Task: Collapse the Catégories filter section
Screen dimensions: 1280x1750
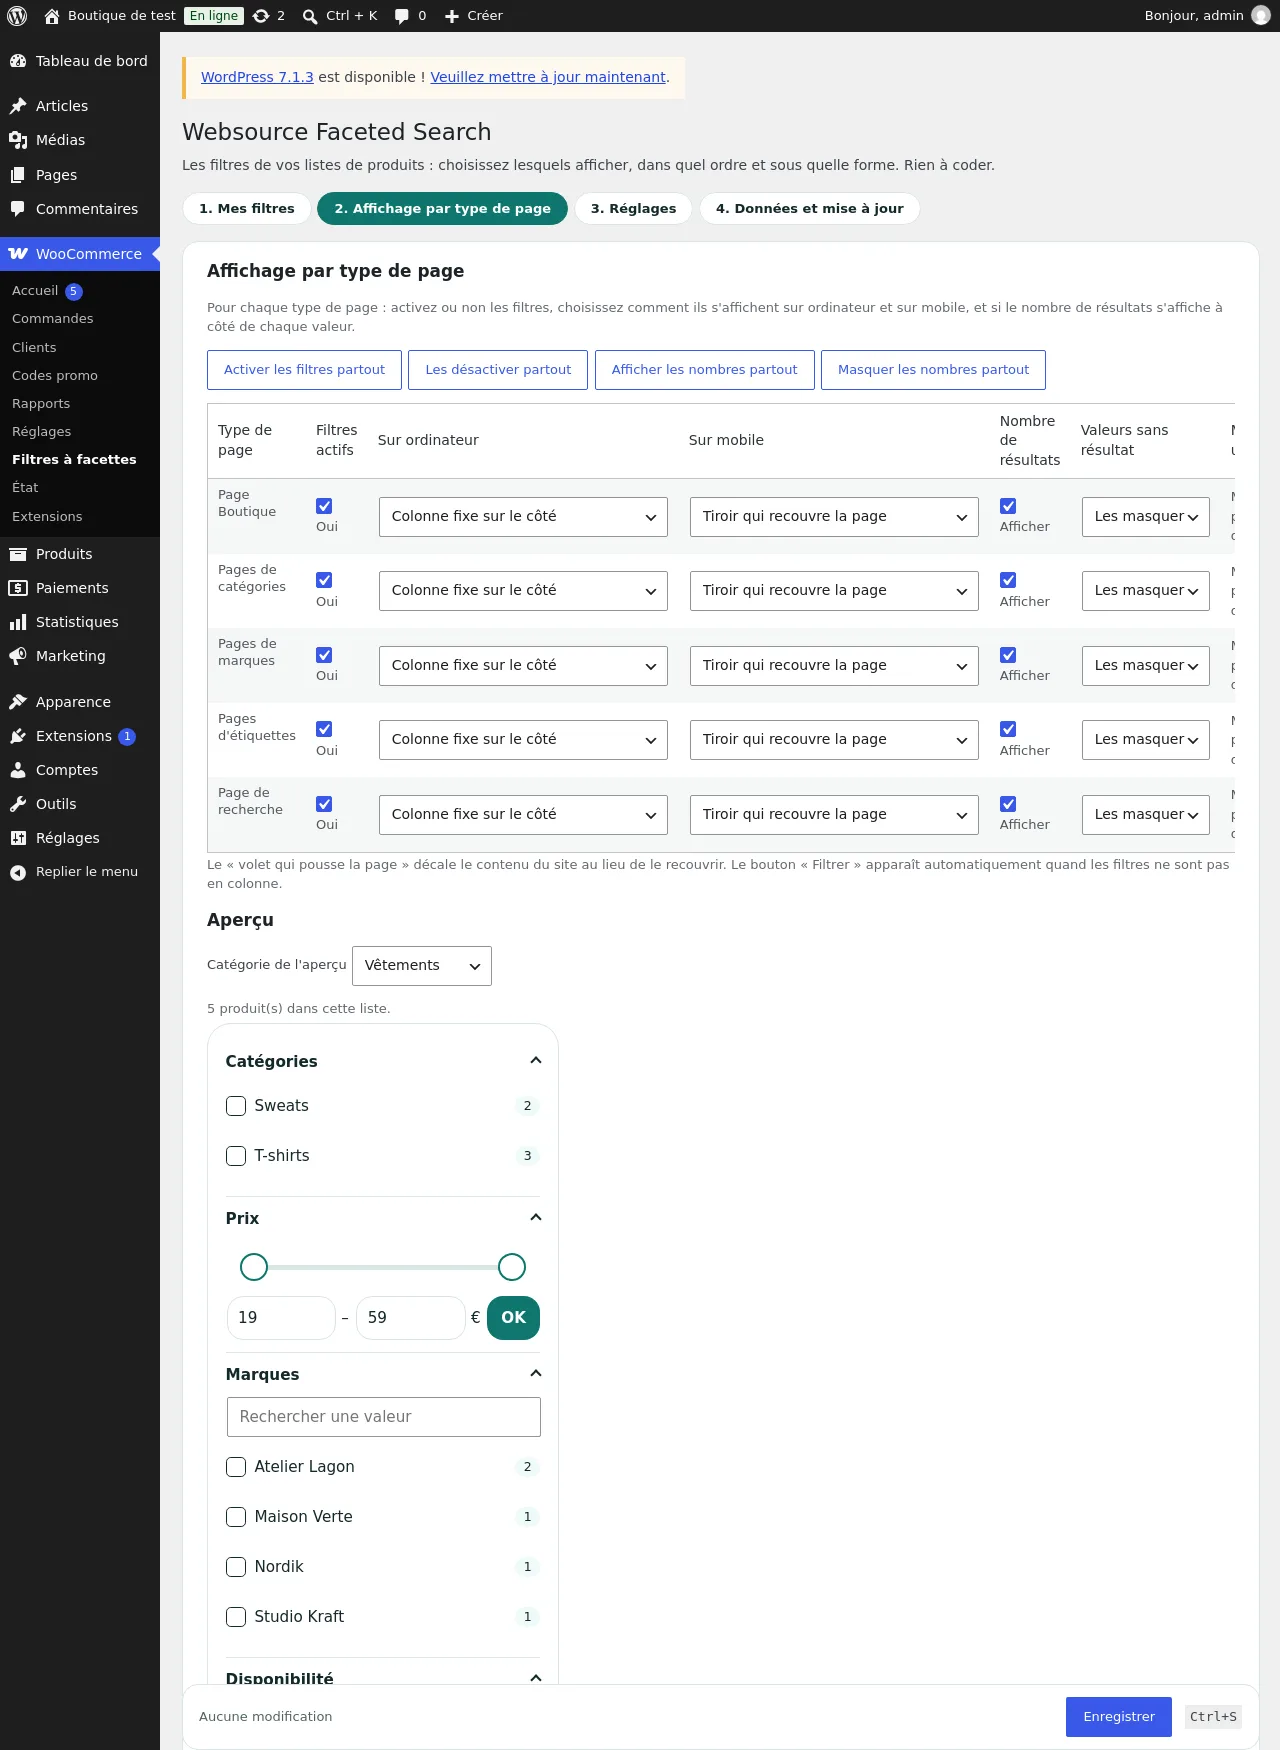Action: pyautogui.click(x=536, y=1061)
